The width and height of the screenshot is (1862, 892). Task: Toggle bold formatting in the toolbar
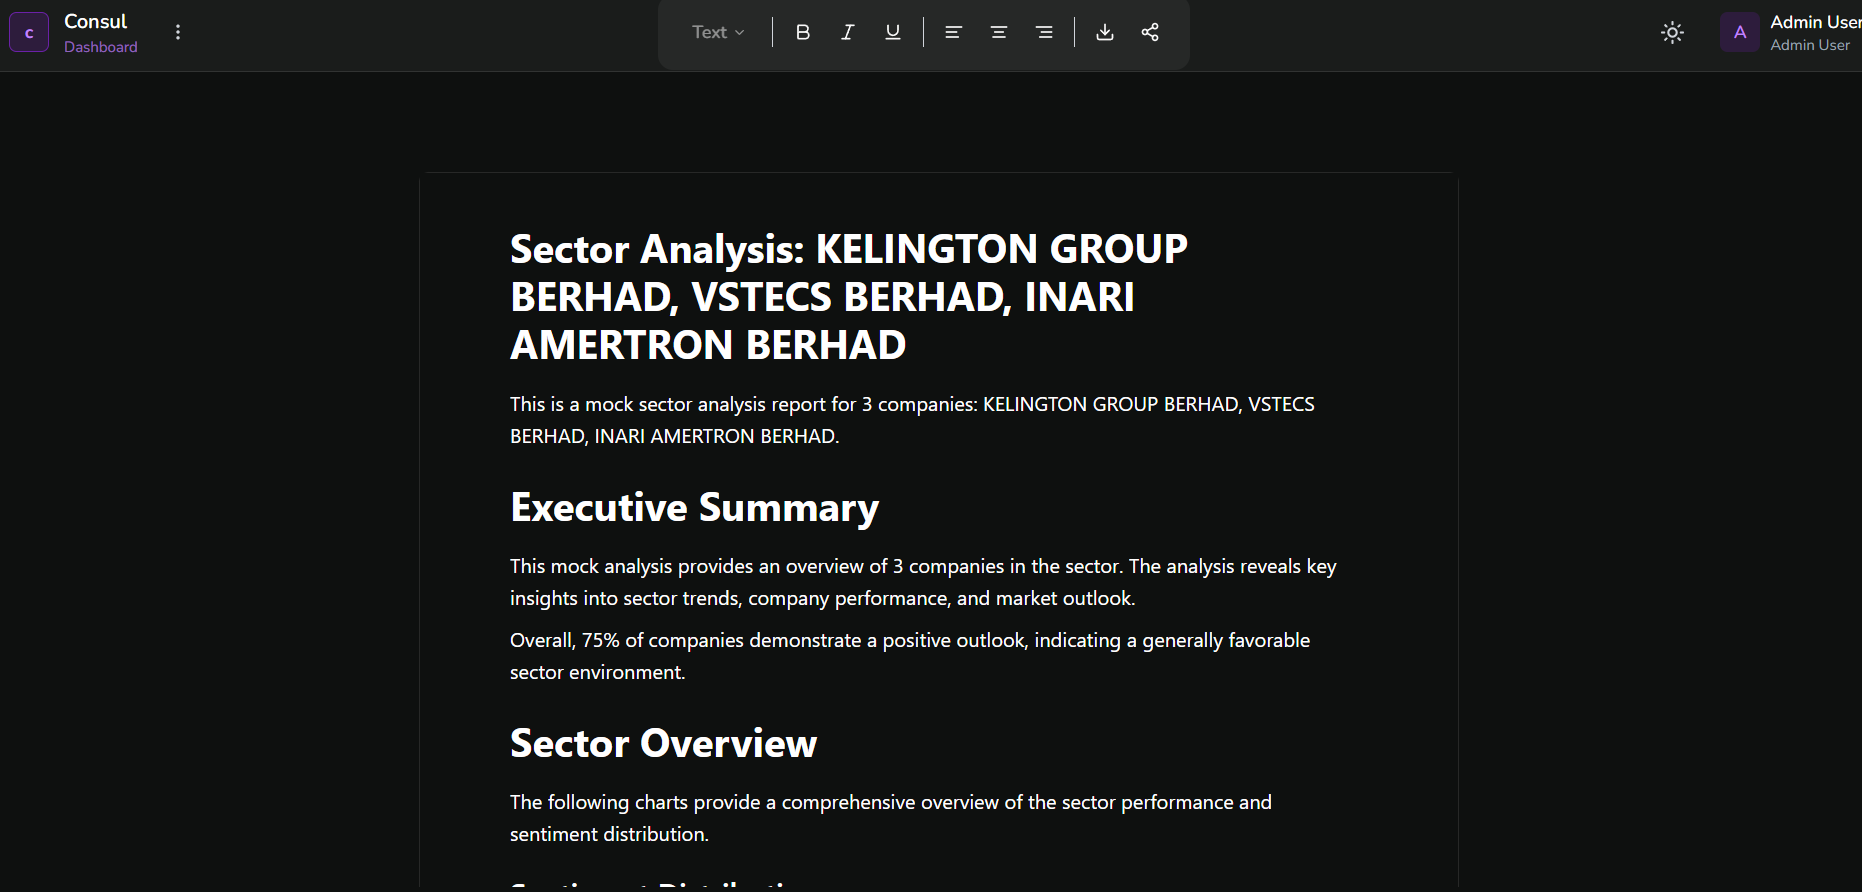pyautogui.click(x=802, y=32)
